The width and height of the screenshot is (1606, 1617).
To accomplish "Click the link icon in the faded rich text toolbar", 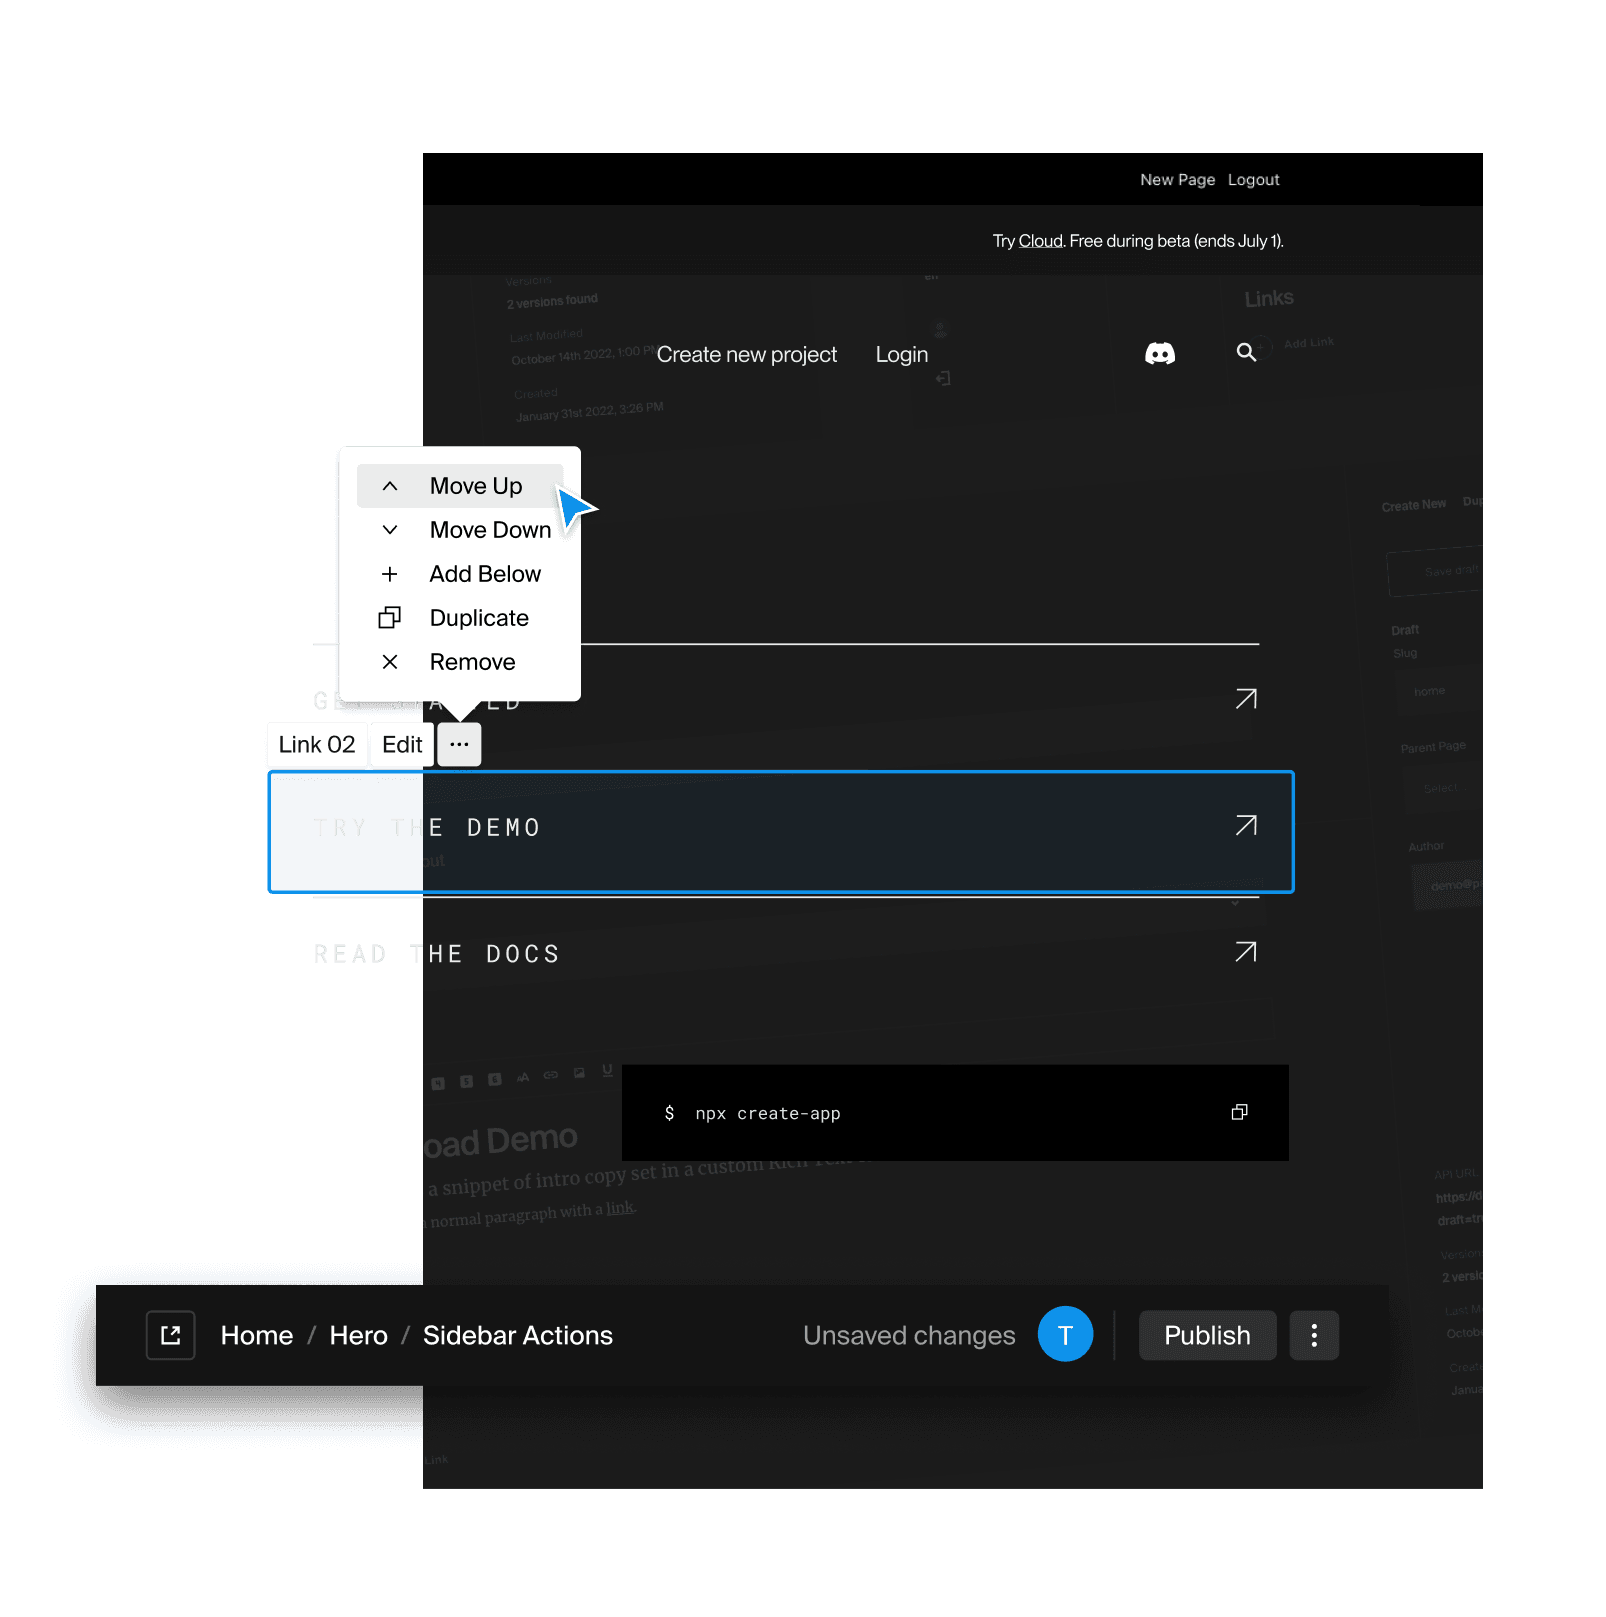I will (551, 1075).
